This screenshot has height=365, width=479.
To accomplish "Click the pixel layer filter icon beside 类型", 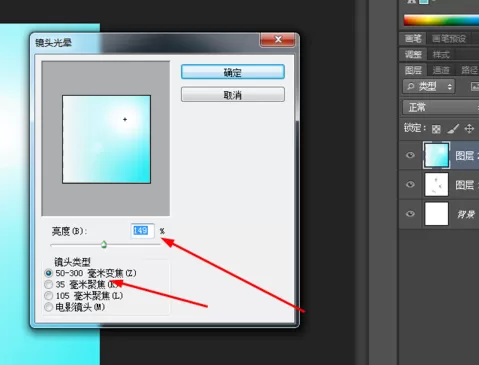I will (475, 87).
